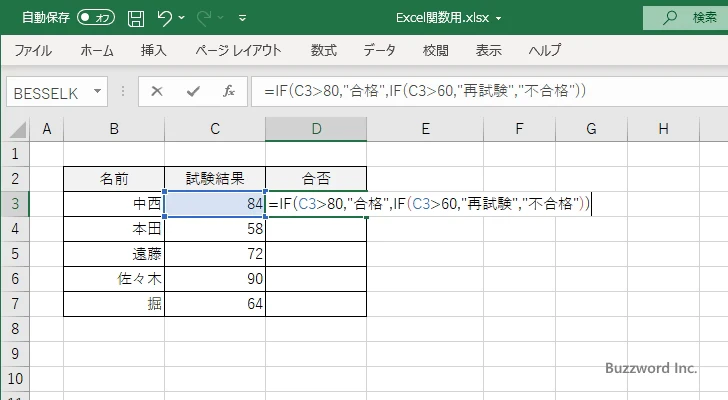Click the 合否 header cell
Image resolution: width=728 pixels, height=400 pixels.
coord(316,179)
